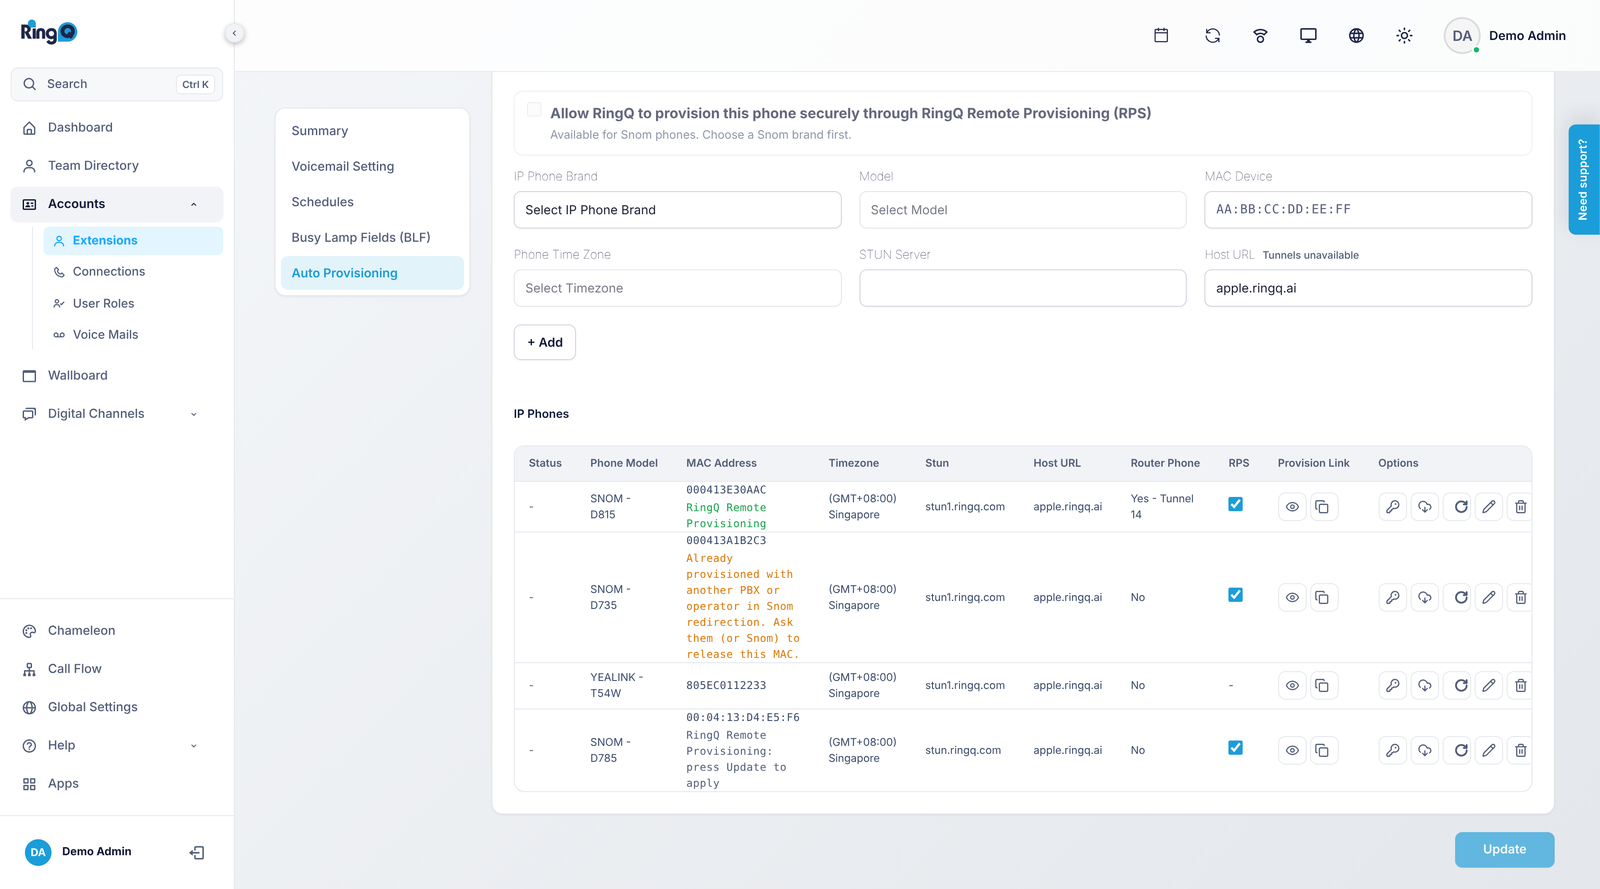Expand the Help sidebar section
The height and width of the screenshot is (889, 1600).
coord(117,746)
